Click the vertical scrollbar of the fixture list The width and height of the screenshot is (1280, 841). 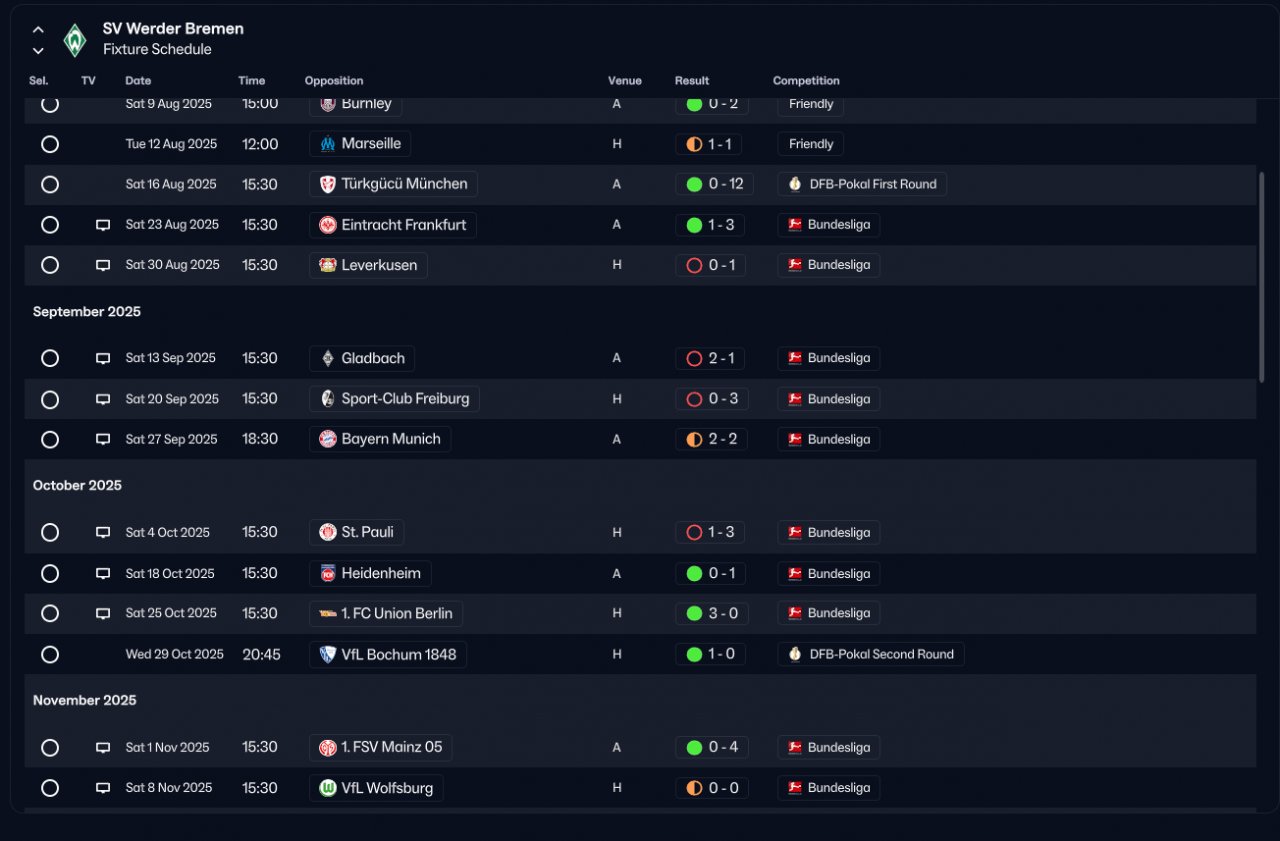[x=1261, y=275]
